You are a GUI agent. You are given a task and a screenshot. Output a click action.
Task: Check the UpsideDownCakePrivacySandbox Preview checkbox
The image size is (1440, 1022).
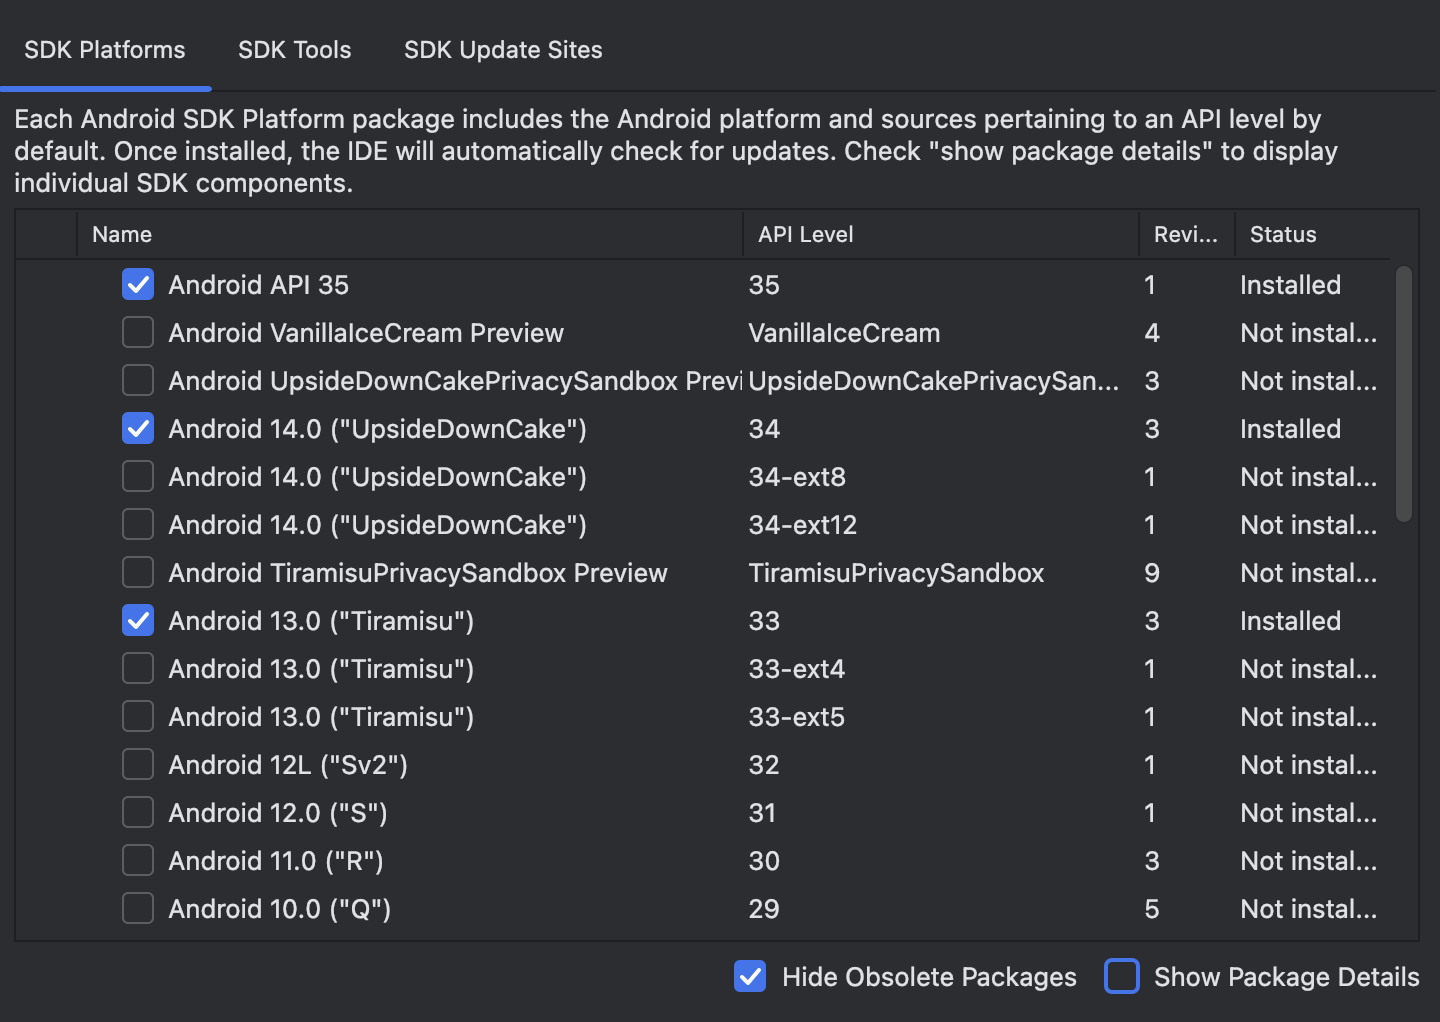[x=138, y=381]
